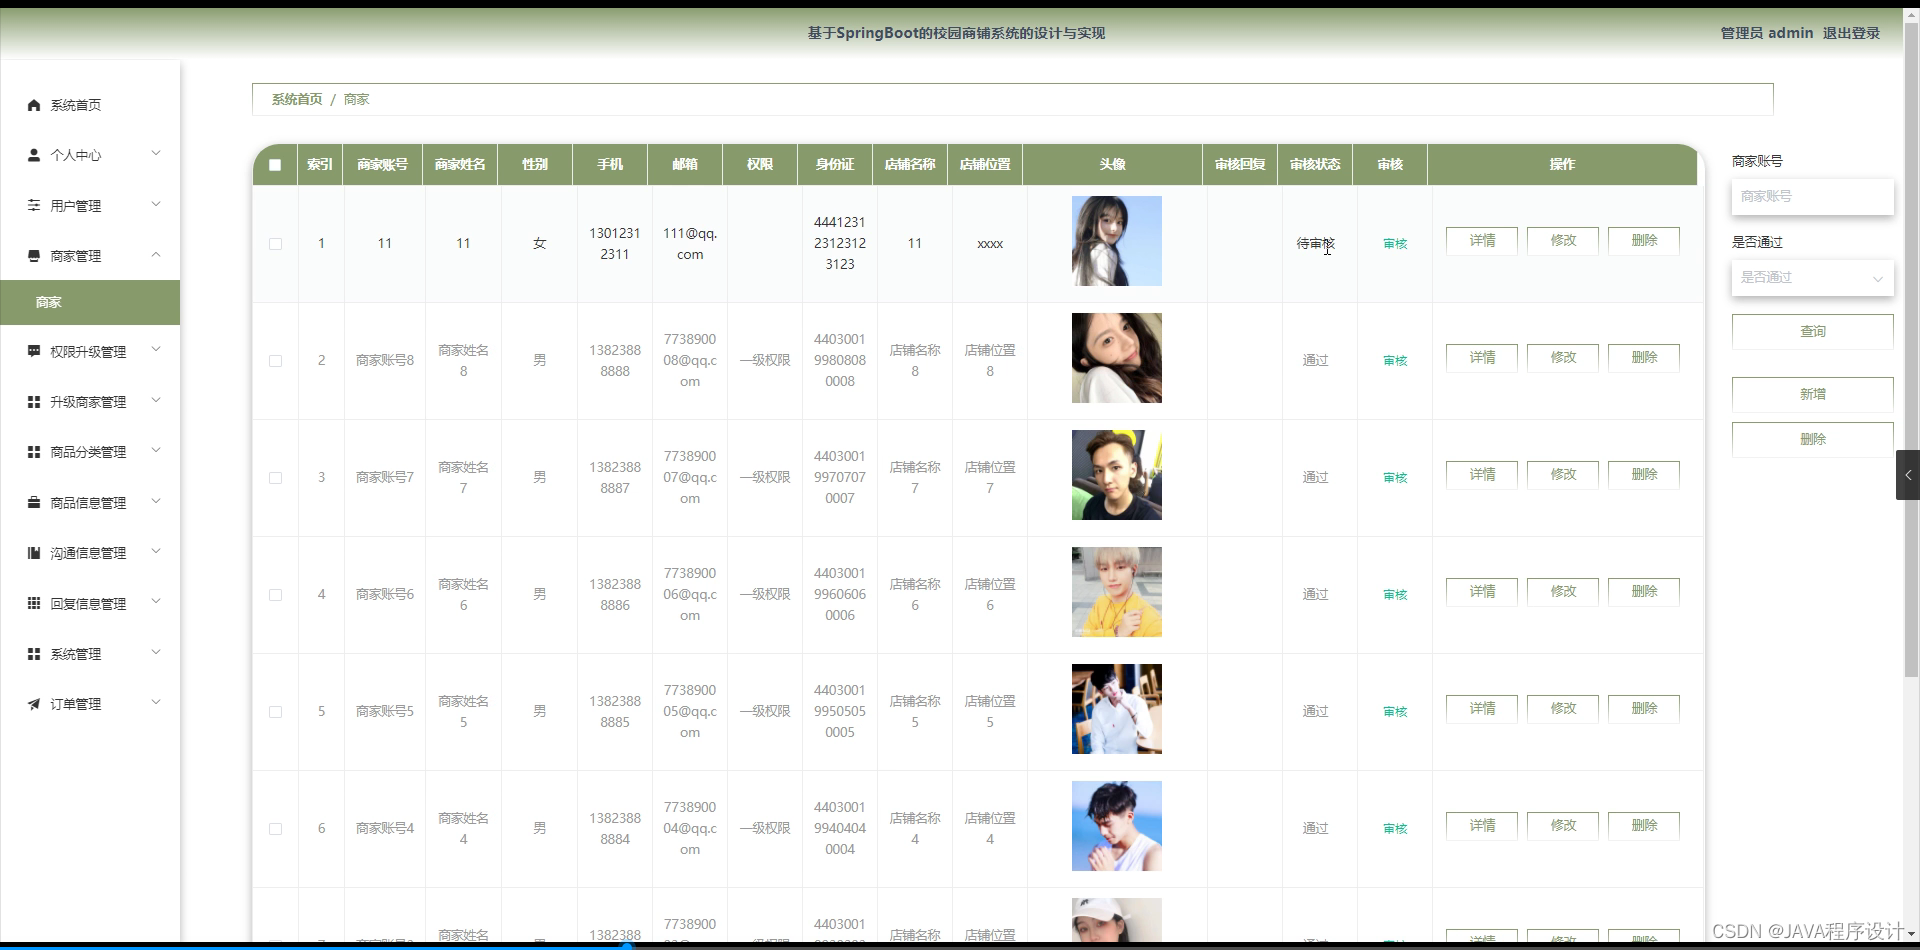Click the grid icon beside 回复信息管理
Screen dimensions: 1920x950
[x=34, y=603]
